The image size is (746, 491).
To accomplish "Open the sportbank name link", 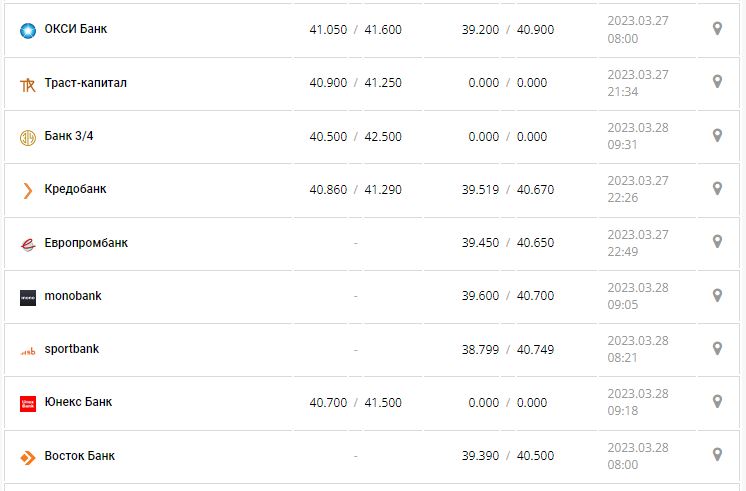I will tap(72, 349).
